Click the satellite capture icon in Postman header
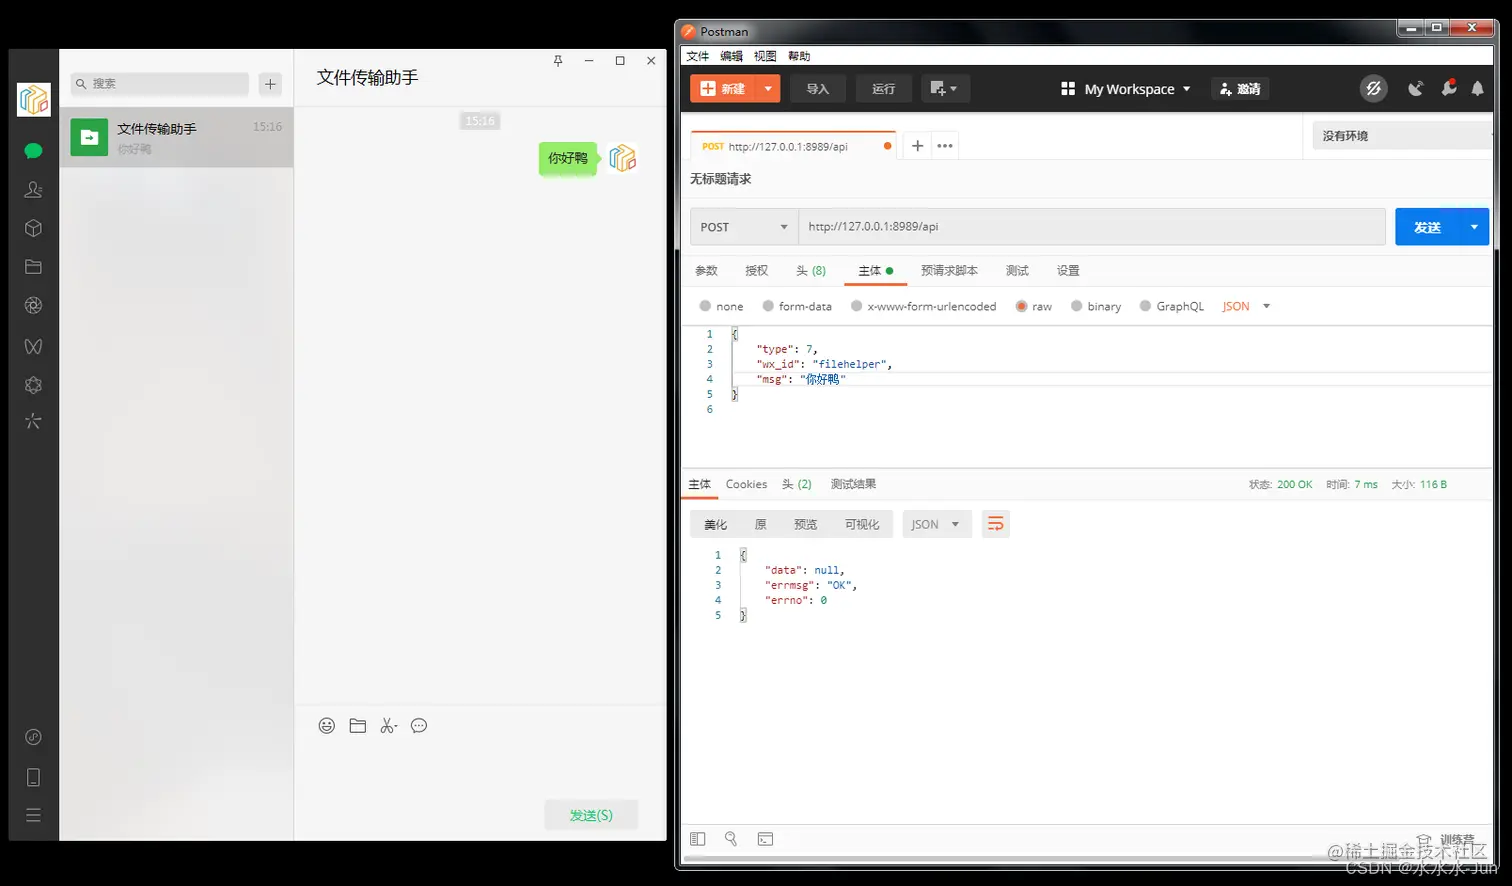The image size is (1512, 886). [x=1415, y=88]
